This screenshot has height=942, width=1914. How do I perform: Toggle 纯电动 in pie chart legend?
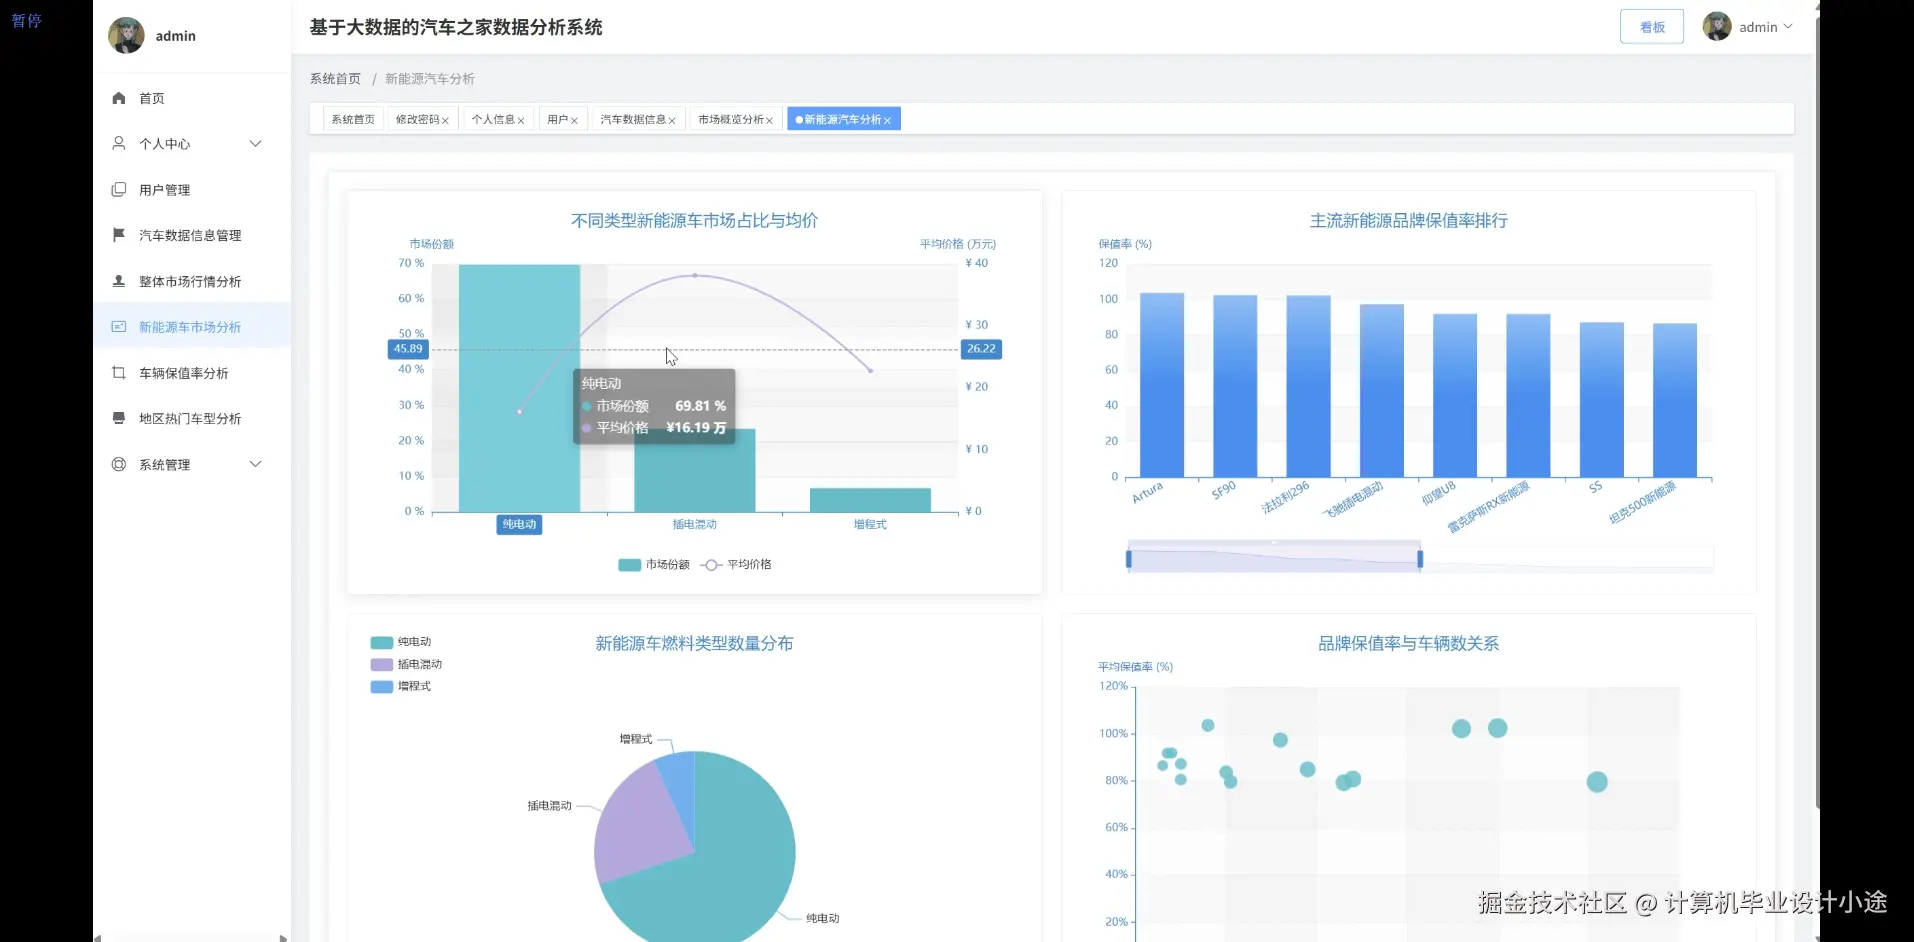(401, 642)
